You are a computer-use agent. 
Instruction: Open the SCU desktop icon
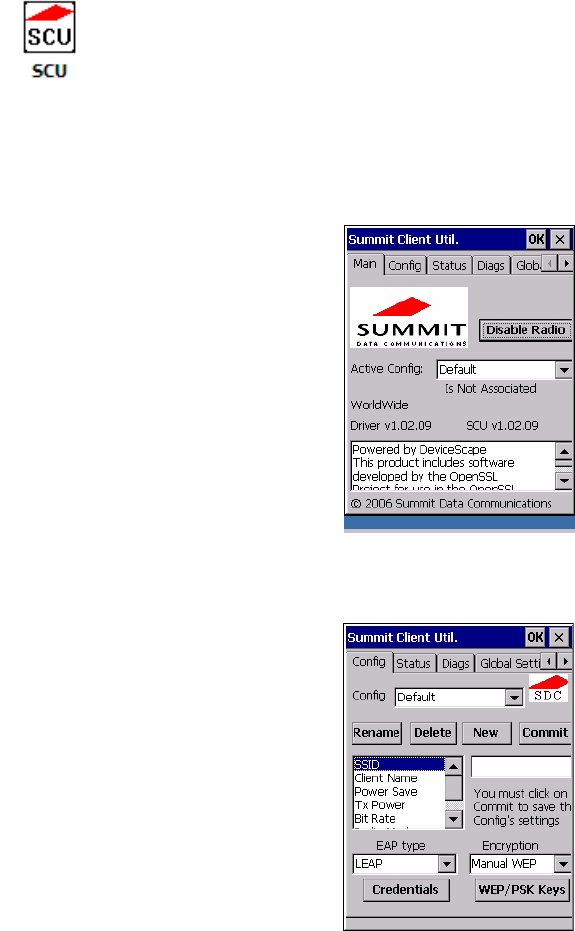pyautogui.click(x=49, y=40)
